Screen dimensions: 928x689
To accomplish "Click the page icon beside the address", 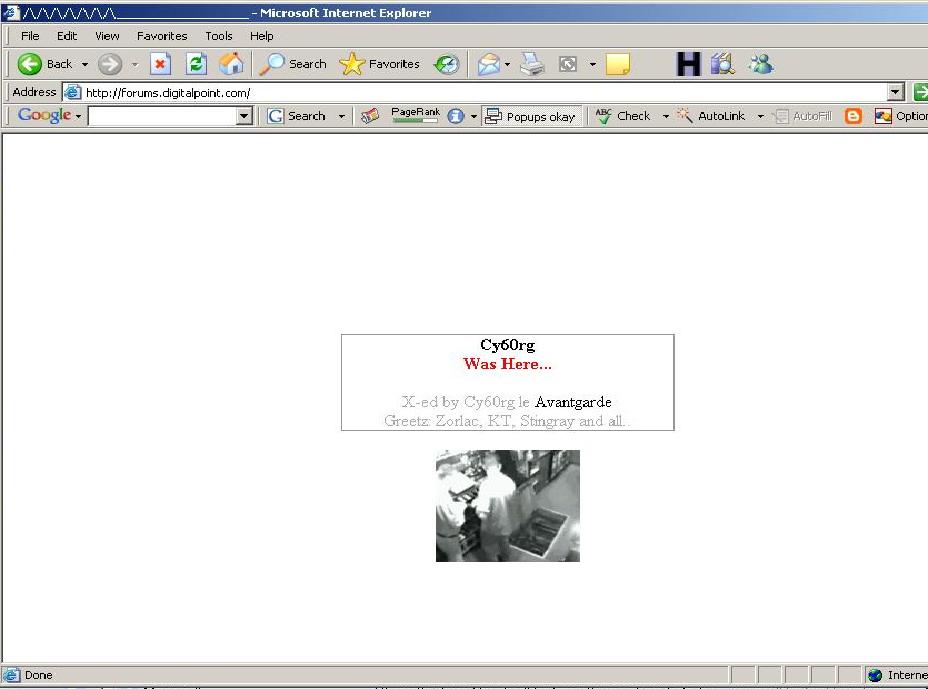I will [72, 92].
